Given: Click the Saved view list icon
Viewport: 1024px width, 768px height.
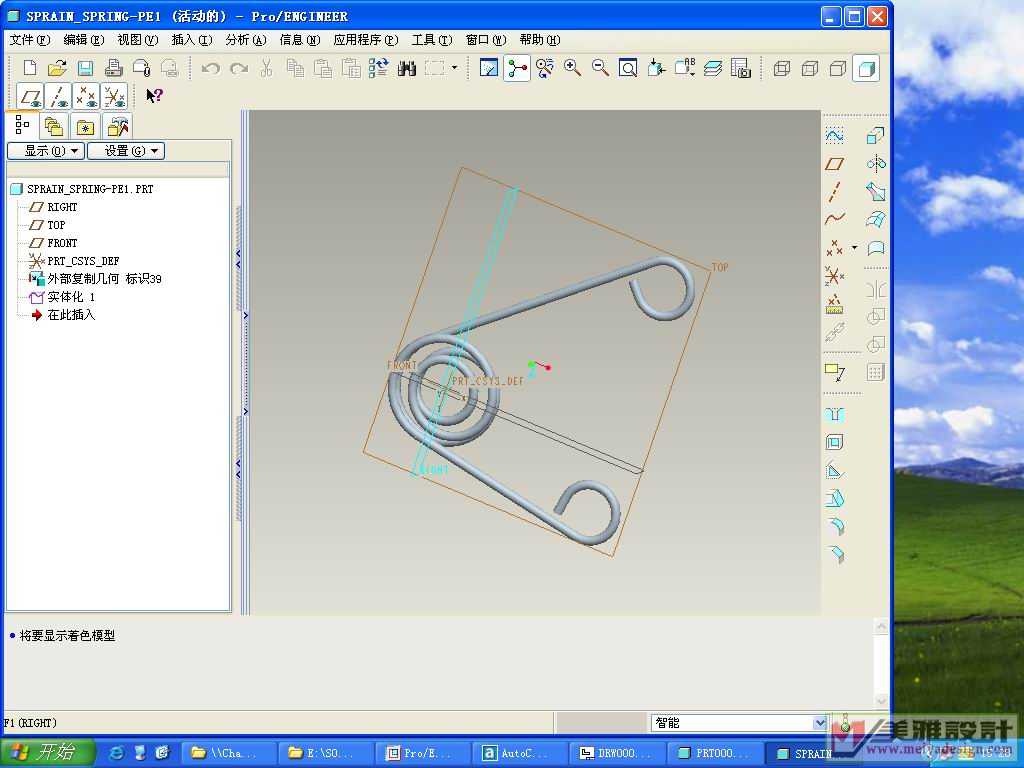Looking at the screenshot, I should [x=685, y=68].
